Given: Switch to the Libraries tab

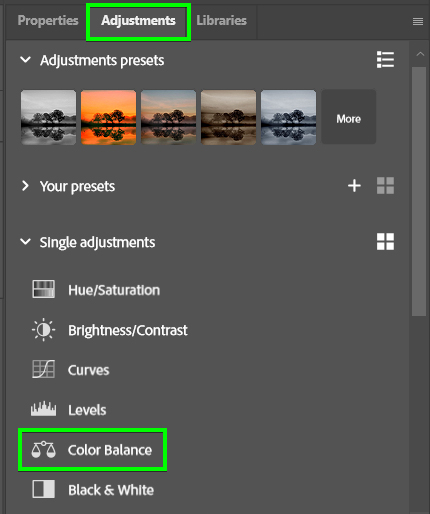Looking at the screenshot, I should (x=221, y=21).
